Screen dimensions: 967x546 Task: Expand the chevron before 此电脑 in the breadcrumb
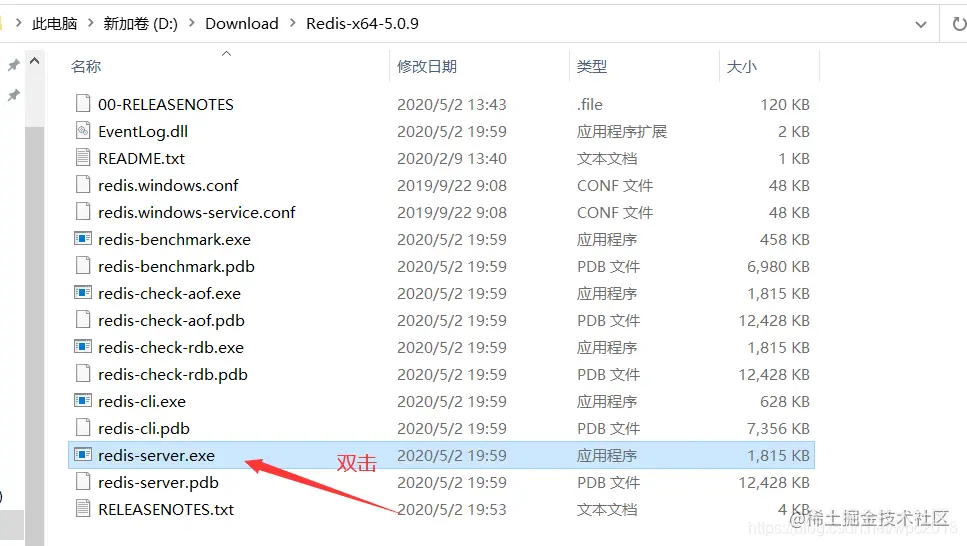point(19,23)
